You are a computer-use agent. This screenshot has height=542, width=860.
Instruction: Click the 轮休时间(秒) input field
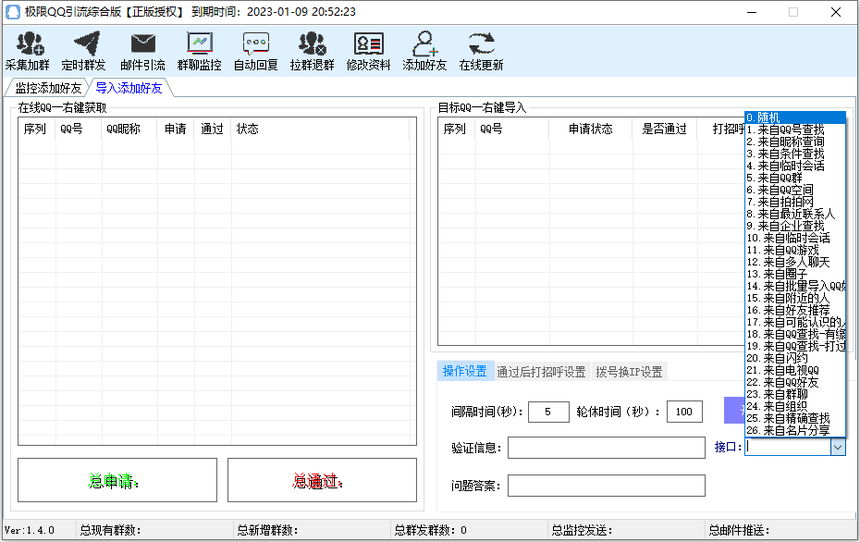click(x=684, y=411)
